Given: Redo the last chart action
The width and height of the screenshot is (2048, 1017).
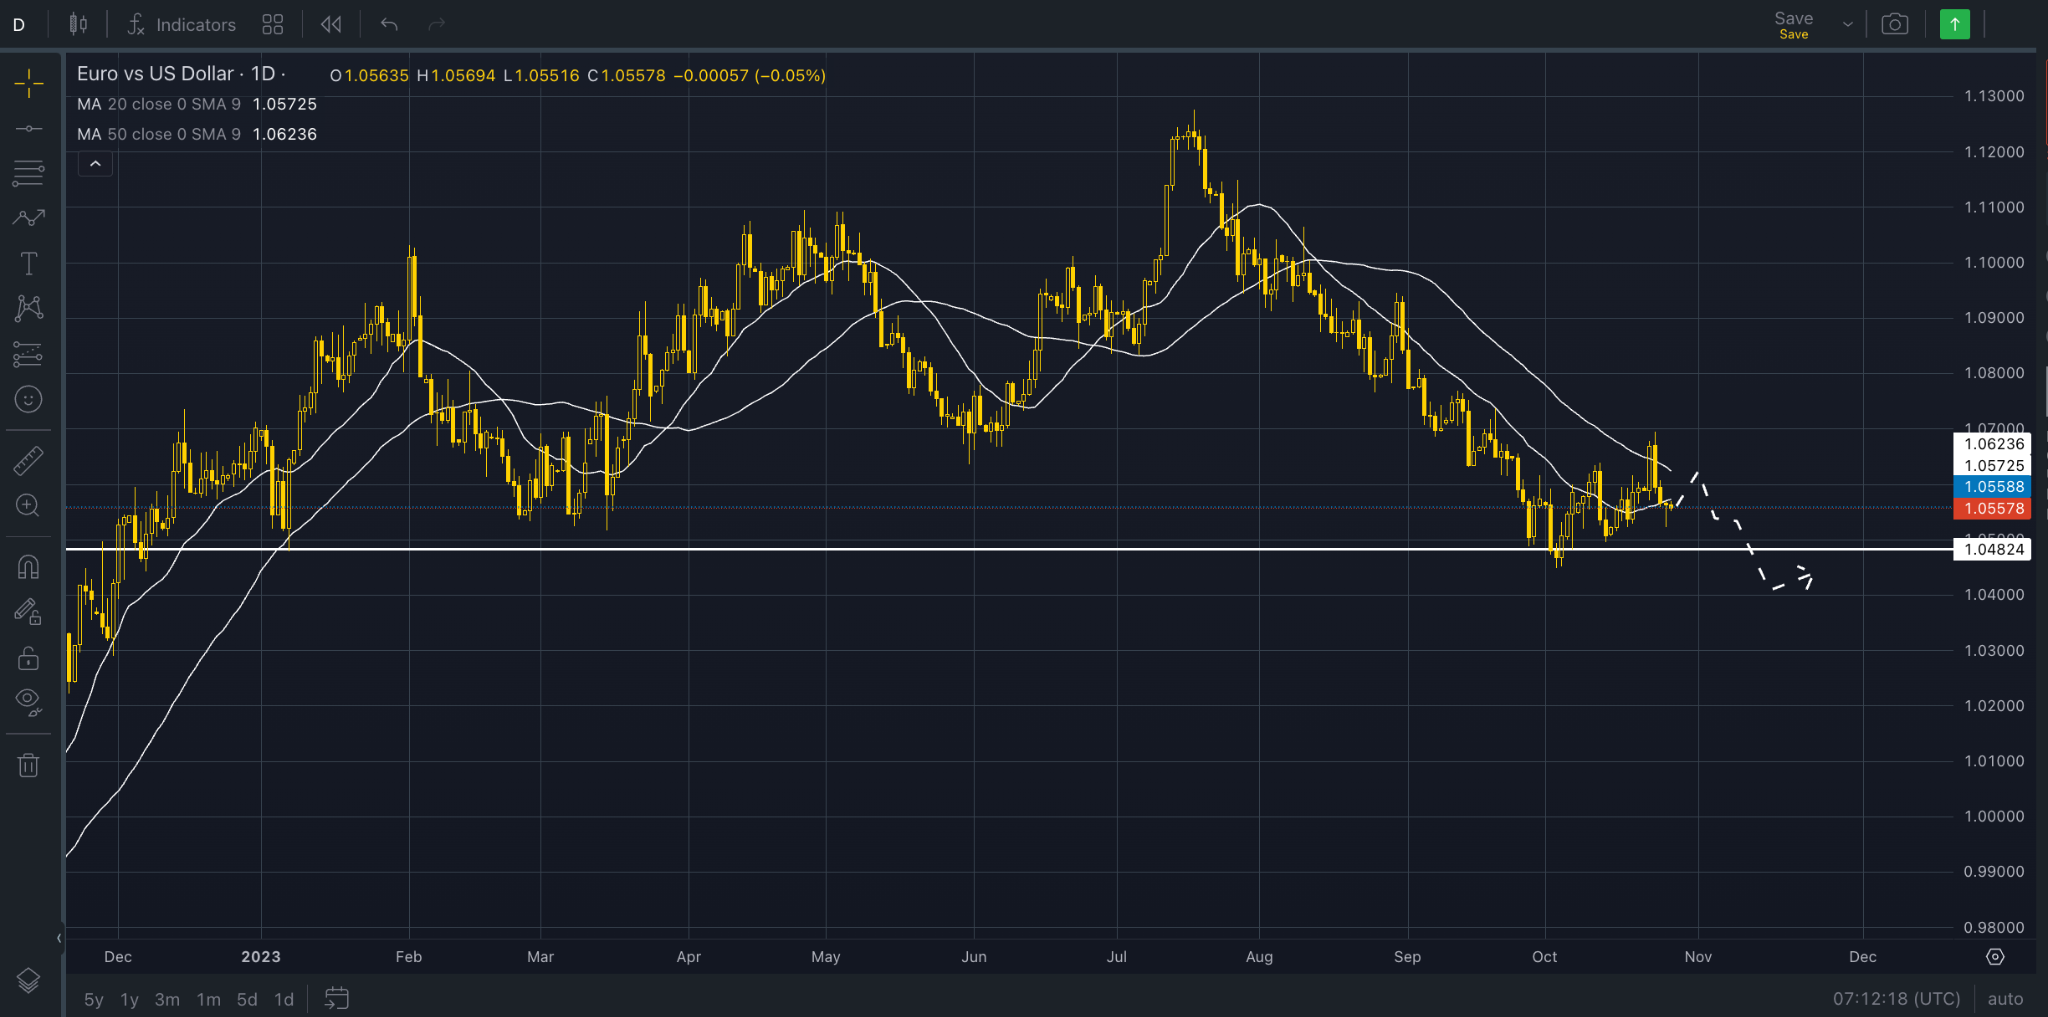Looking at the screenshot, I should [x=436, y=24].
